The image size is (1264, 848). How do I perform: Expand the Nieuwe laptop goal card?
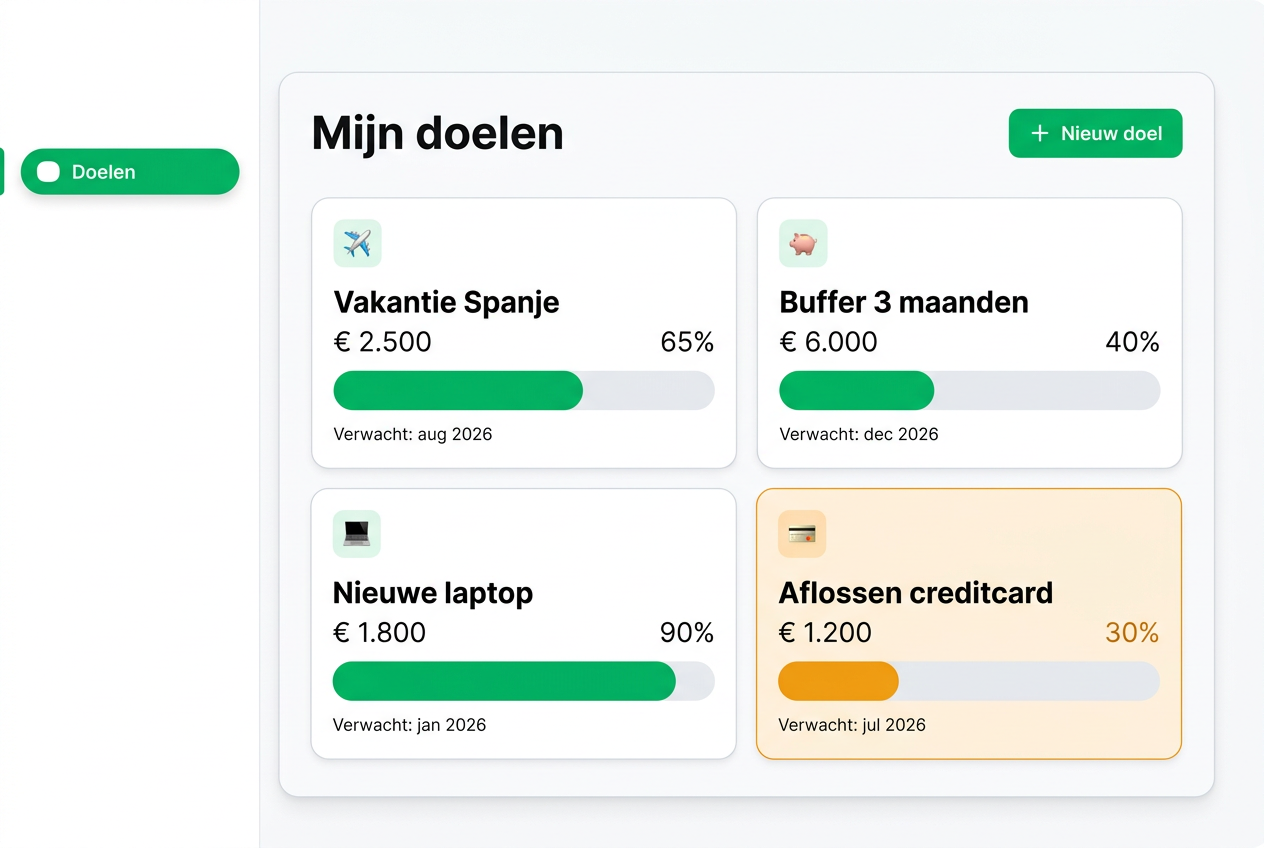point(524,623)
